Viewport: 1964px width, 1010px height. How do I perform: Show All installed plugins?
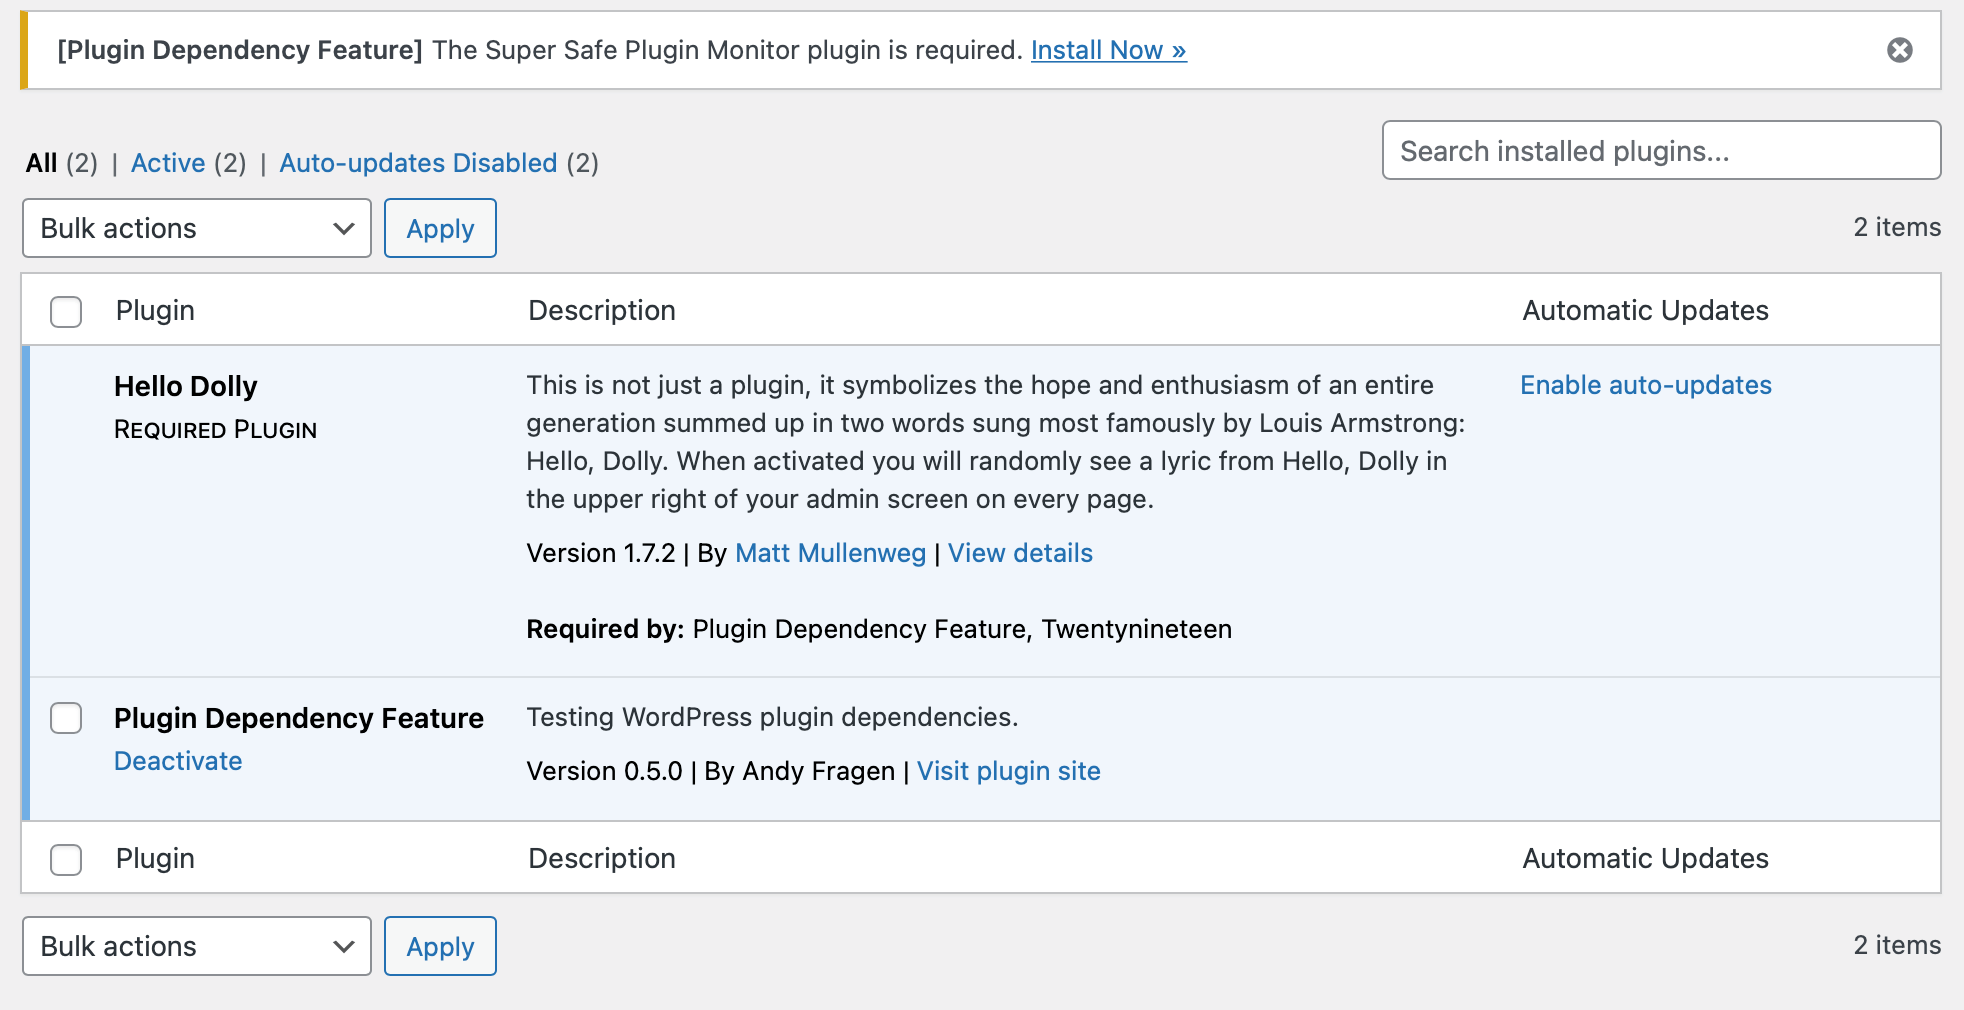click(x=42, y=162)
